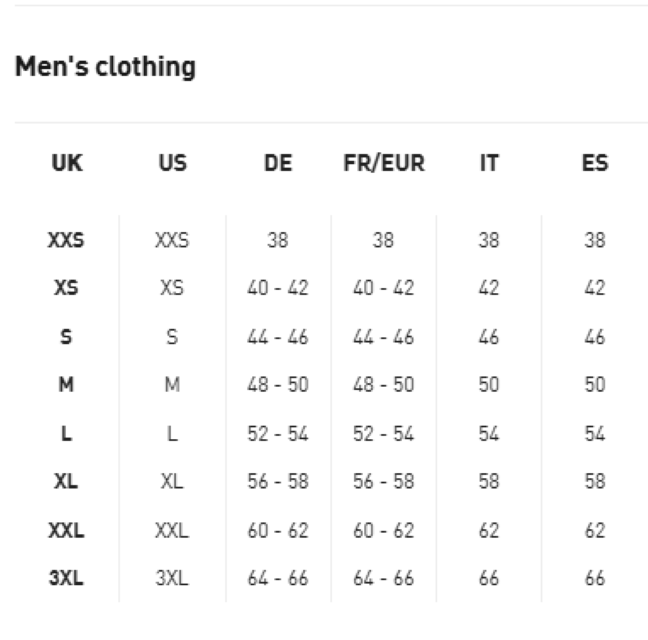Screen dimensions: 648x640
Task: Click the UK L size row label
Action: (x=66, y=434)
